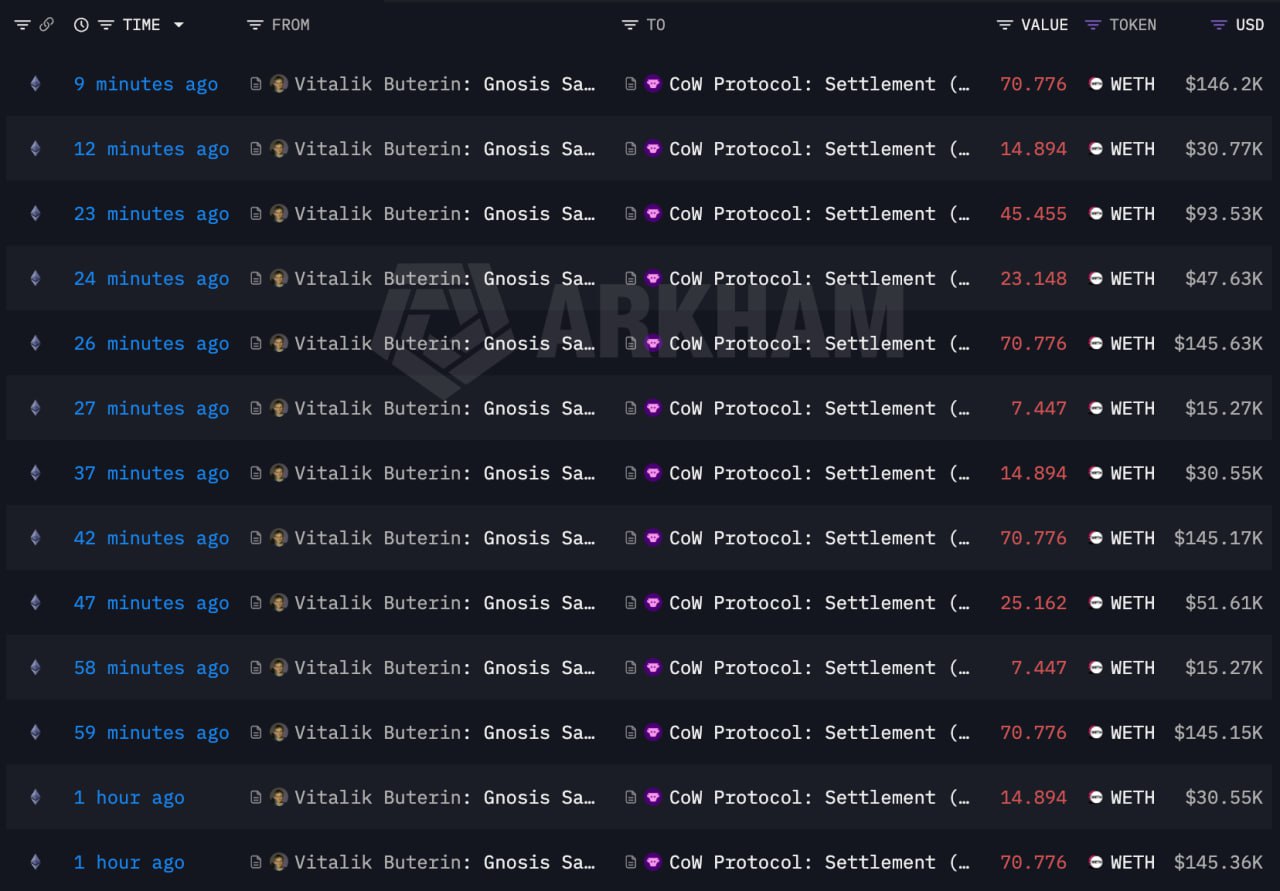The height and width of the screenshot is (891, 1280).
Task: Click WETH token icon in 37 minutes row
Action: pos(1096,473)
